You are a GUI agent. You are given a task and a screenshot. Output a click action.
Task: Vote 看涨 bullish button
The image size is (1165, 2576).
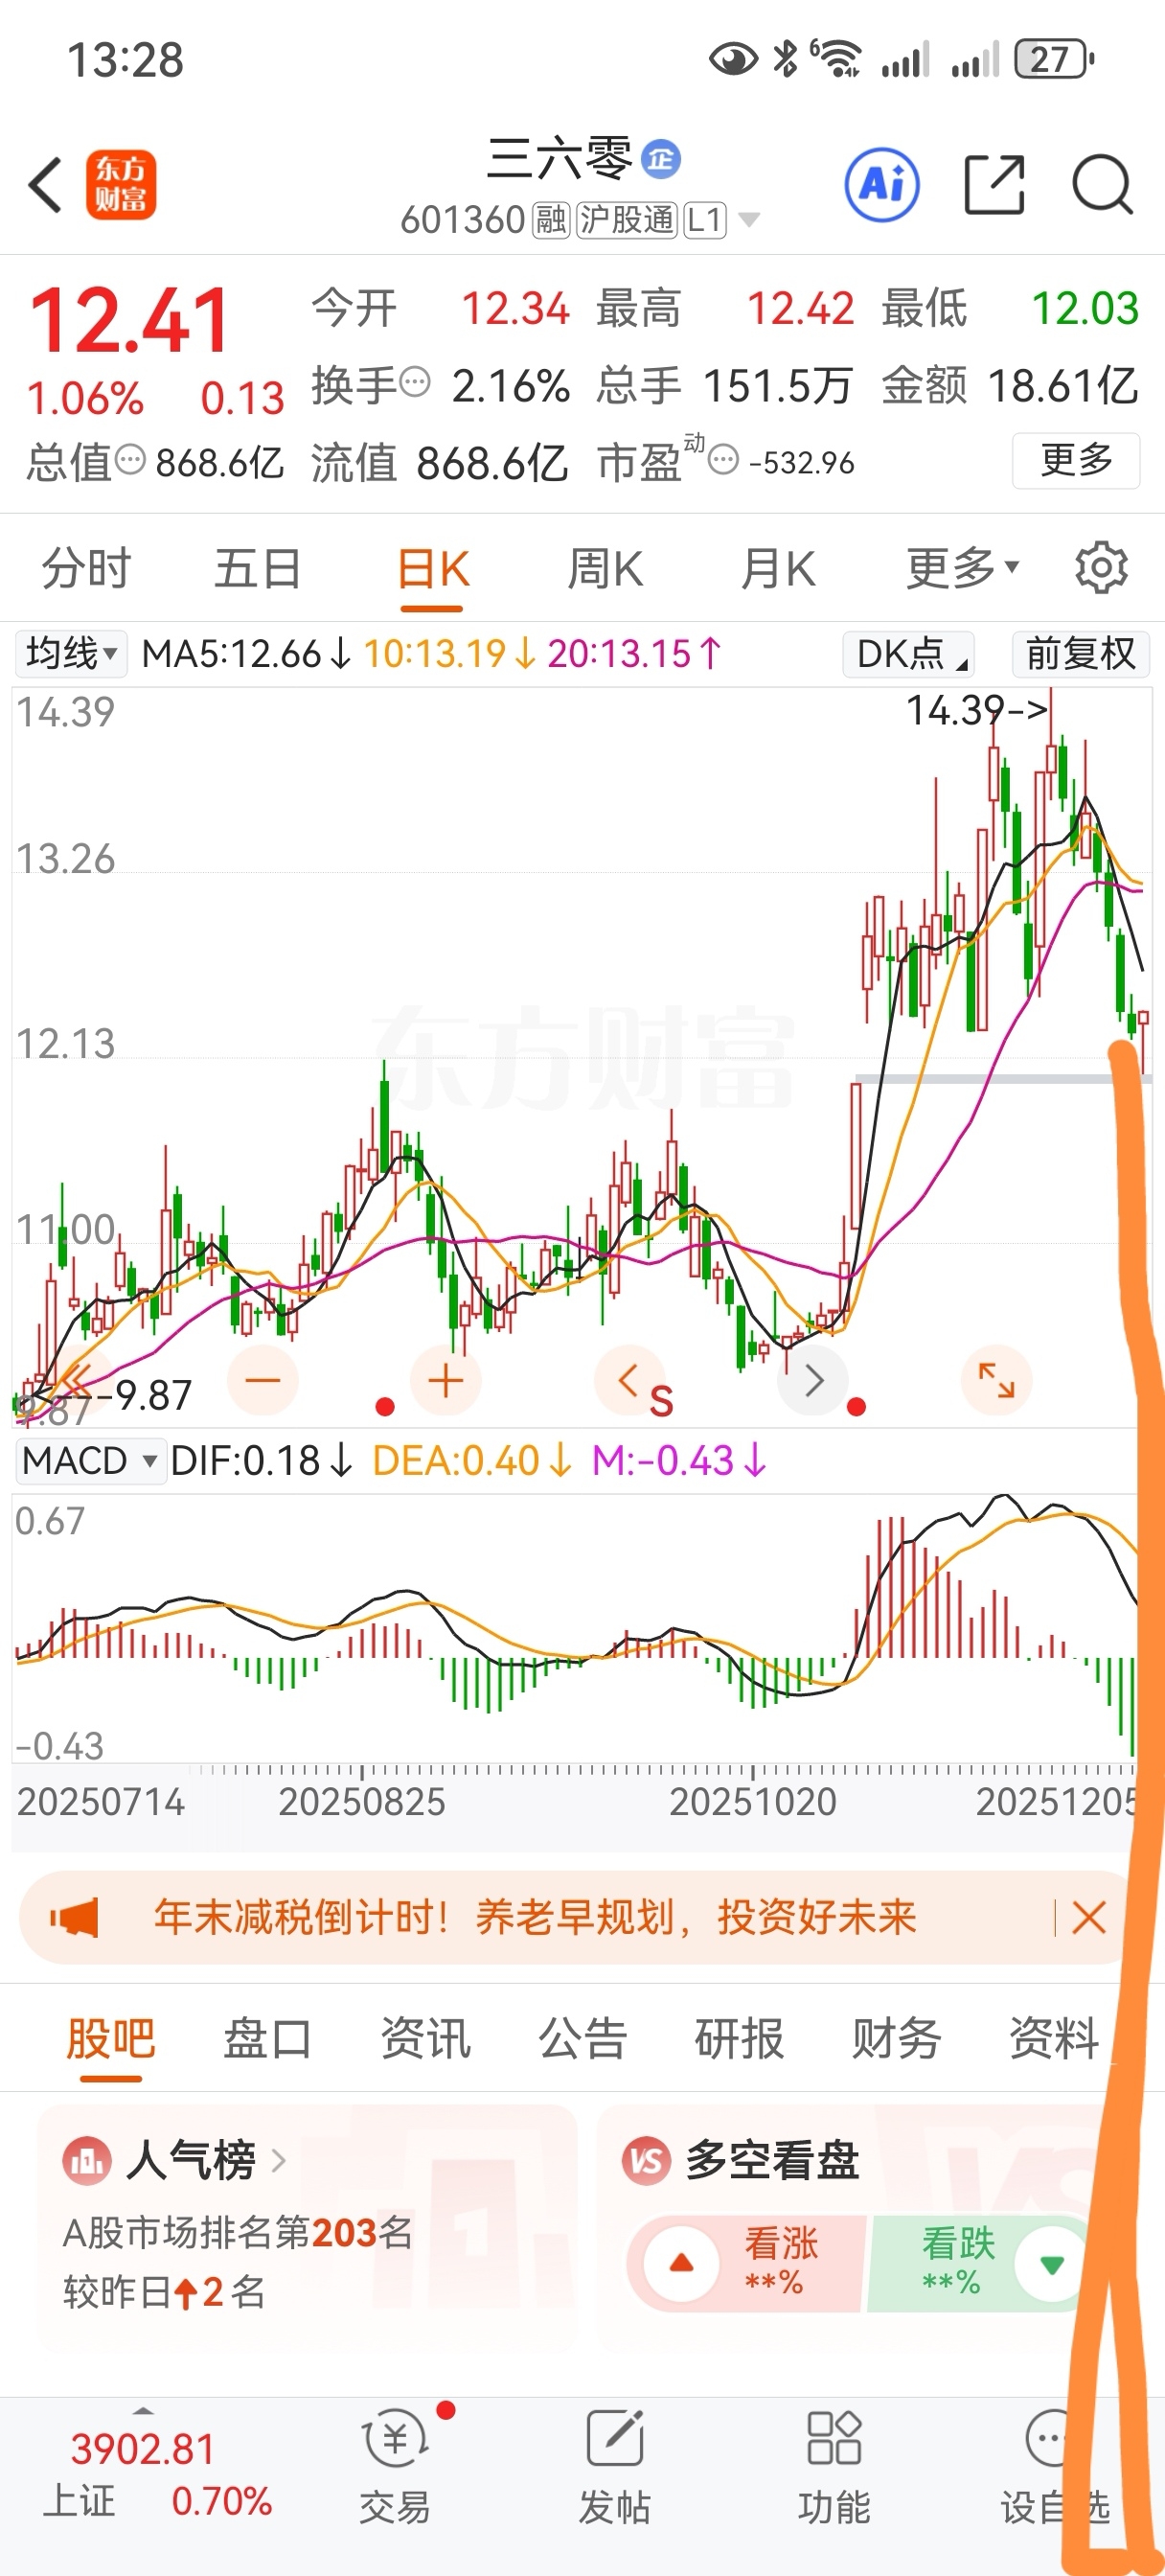pos(746,2263)
